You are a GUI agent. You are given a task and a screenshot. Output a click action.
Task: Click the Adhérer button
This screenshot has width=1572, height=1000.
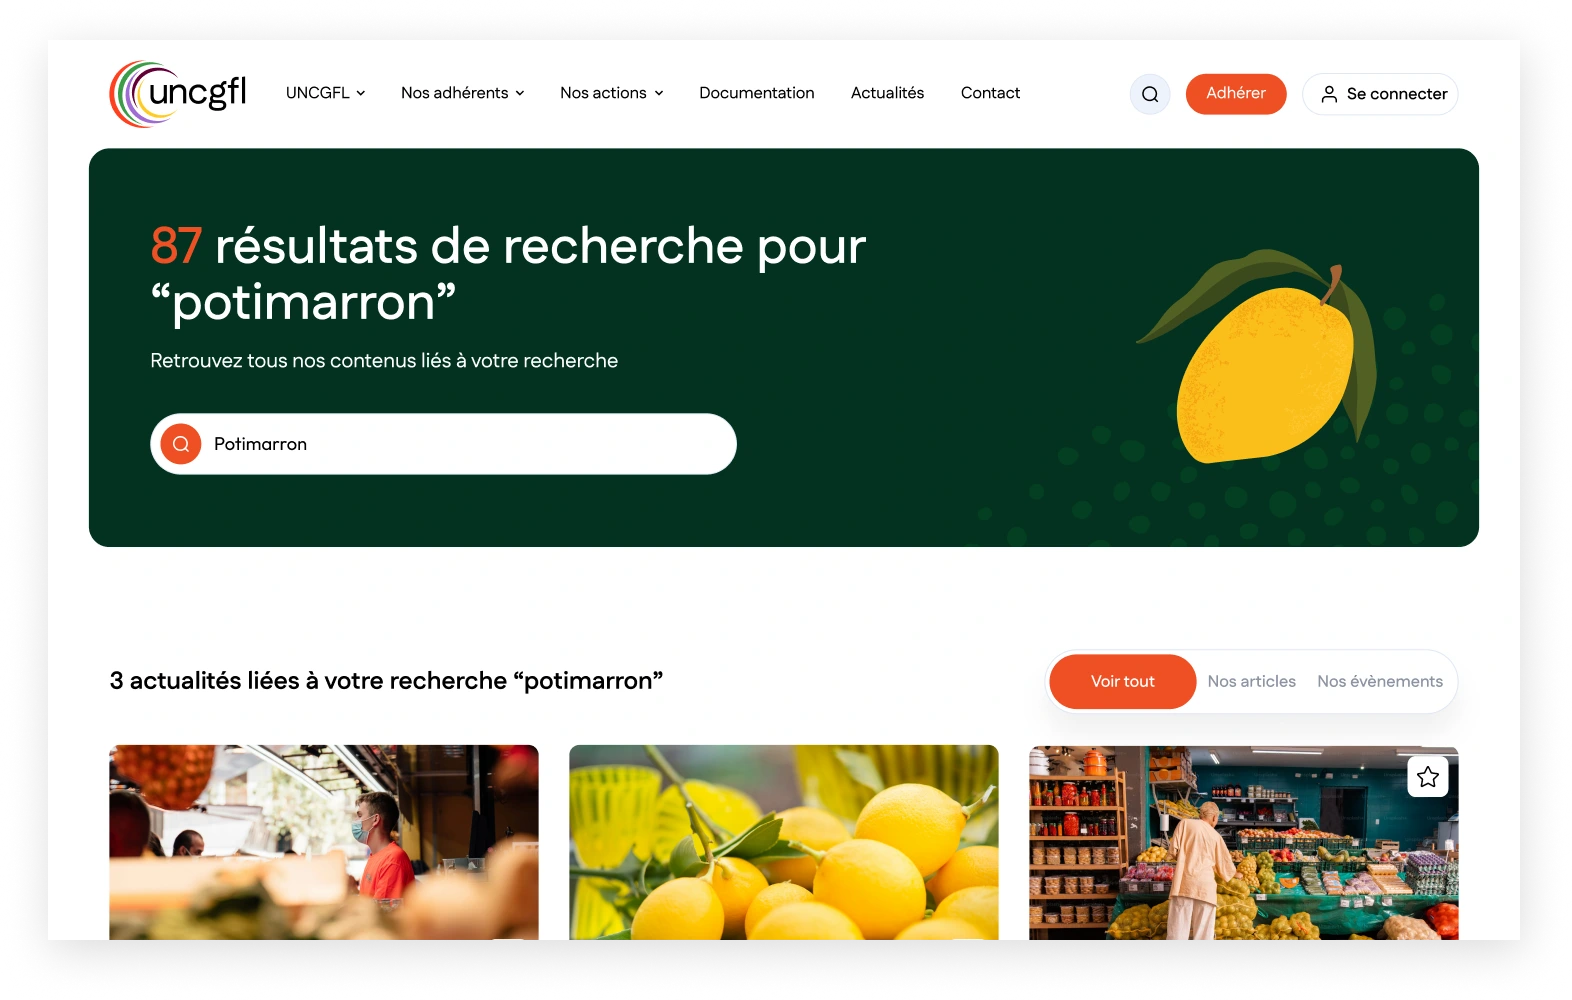pyautogui.click(x=1236, y=94)
